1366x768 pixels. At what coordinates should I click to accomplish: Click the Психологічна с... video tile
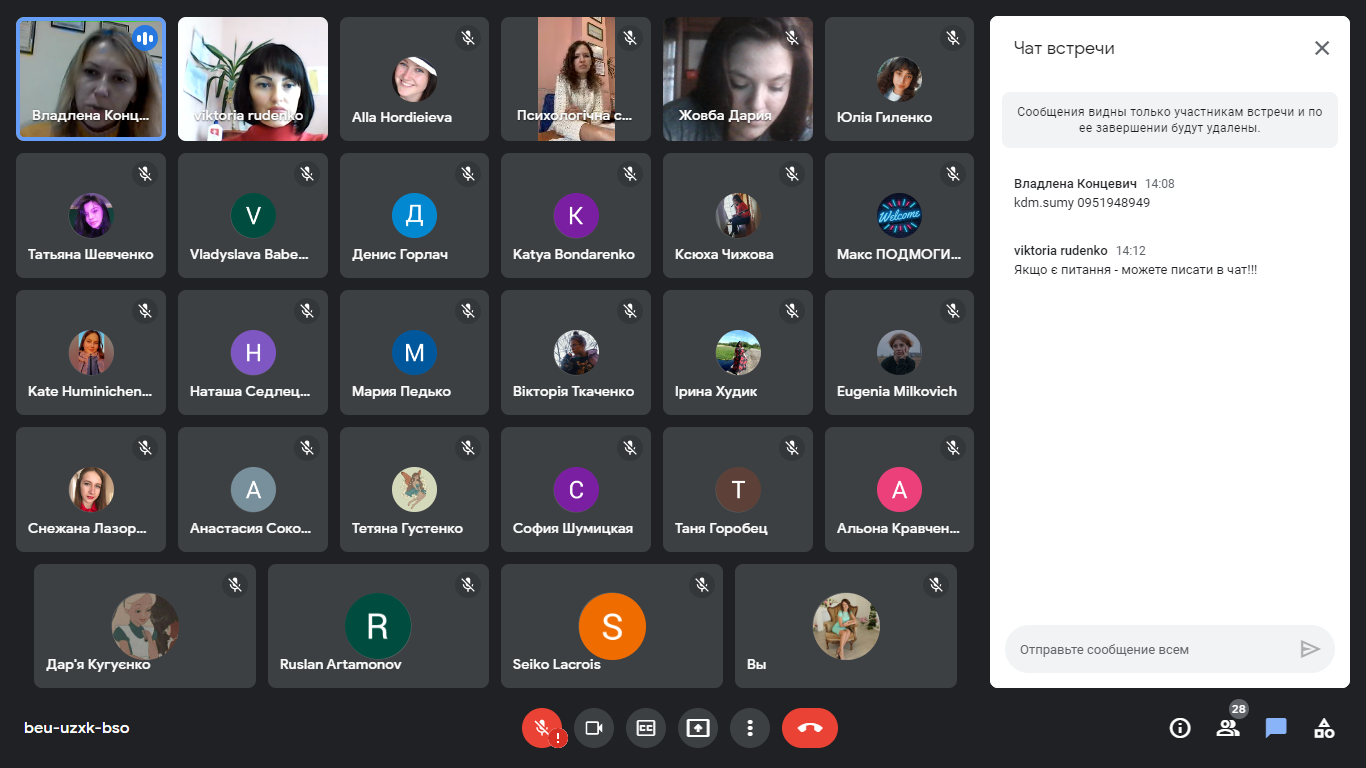(x=576, y=79)
